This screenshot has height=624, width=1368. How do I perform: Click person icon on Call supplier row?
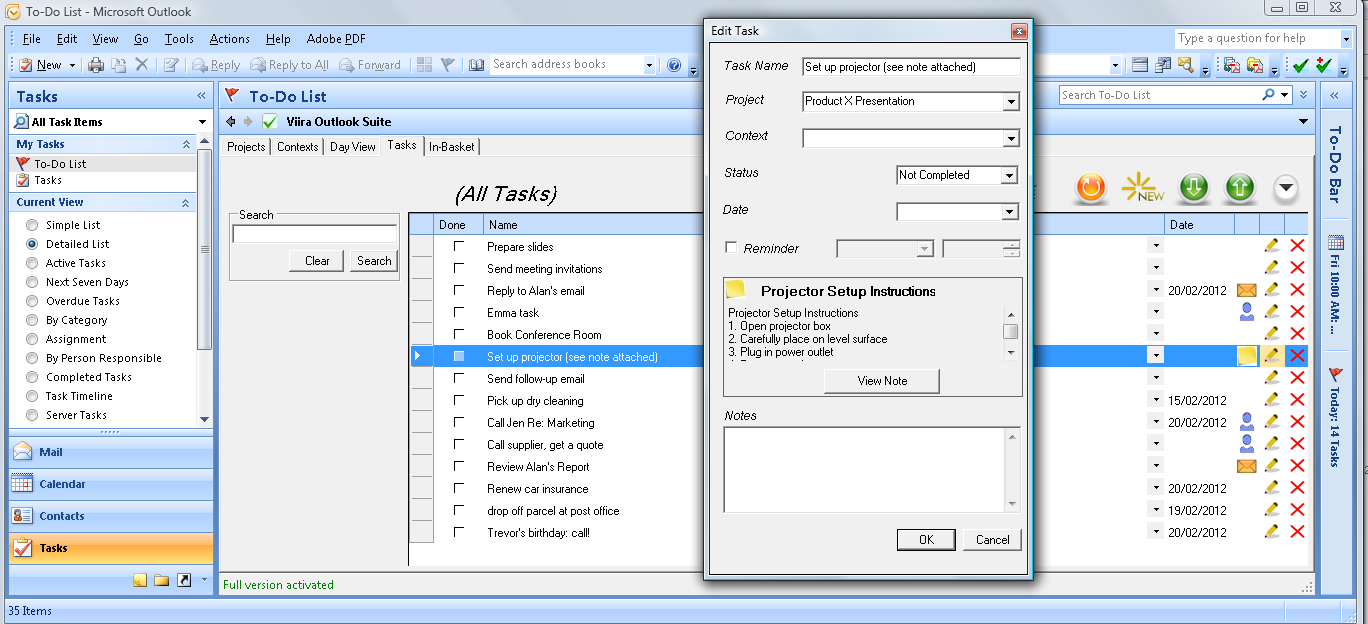coord(1246,444)
